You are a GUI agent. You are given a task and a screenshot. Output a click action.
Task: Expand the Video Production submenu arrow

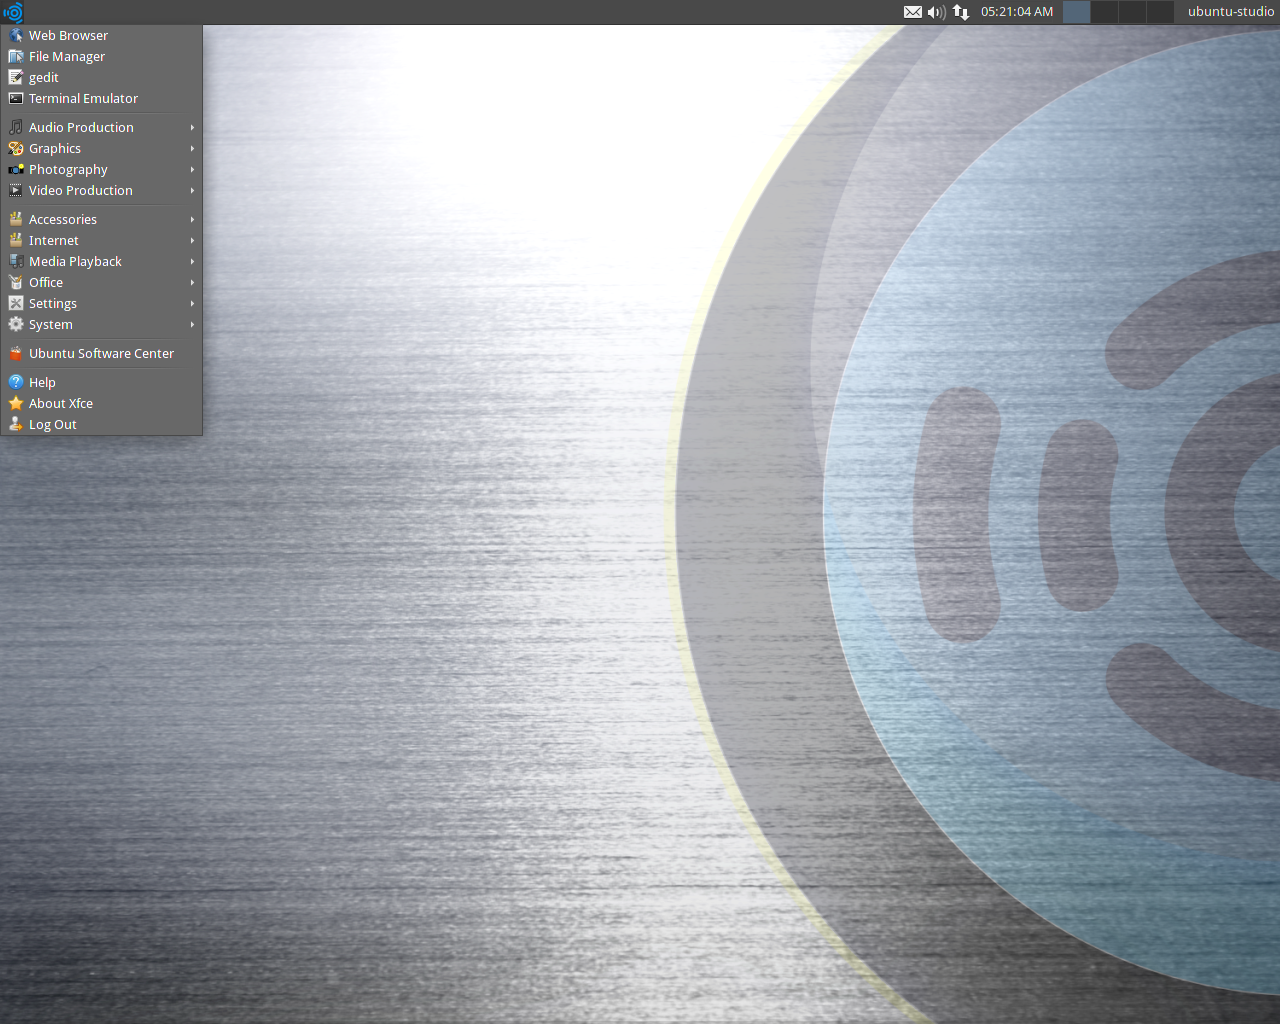pos(192,190)
